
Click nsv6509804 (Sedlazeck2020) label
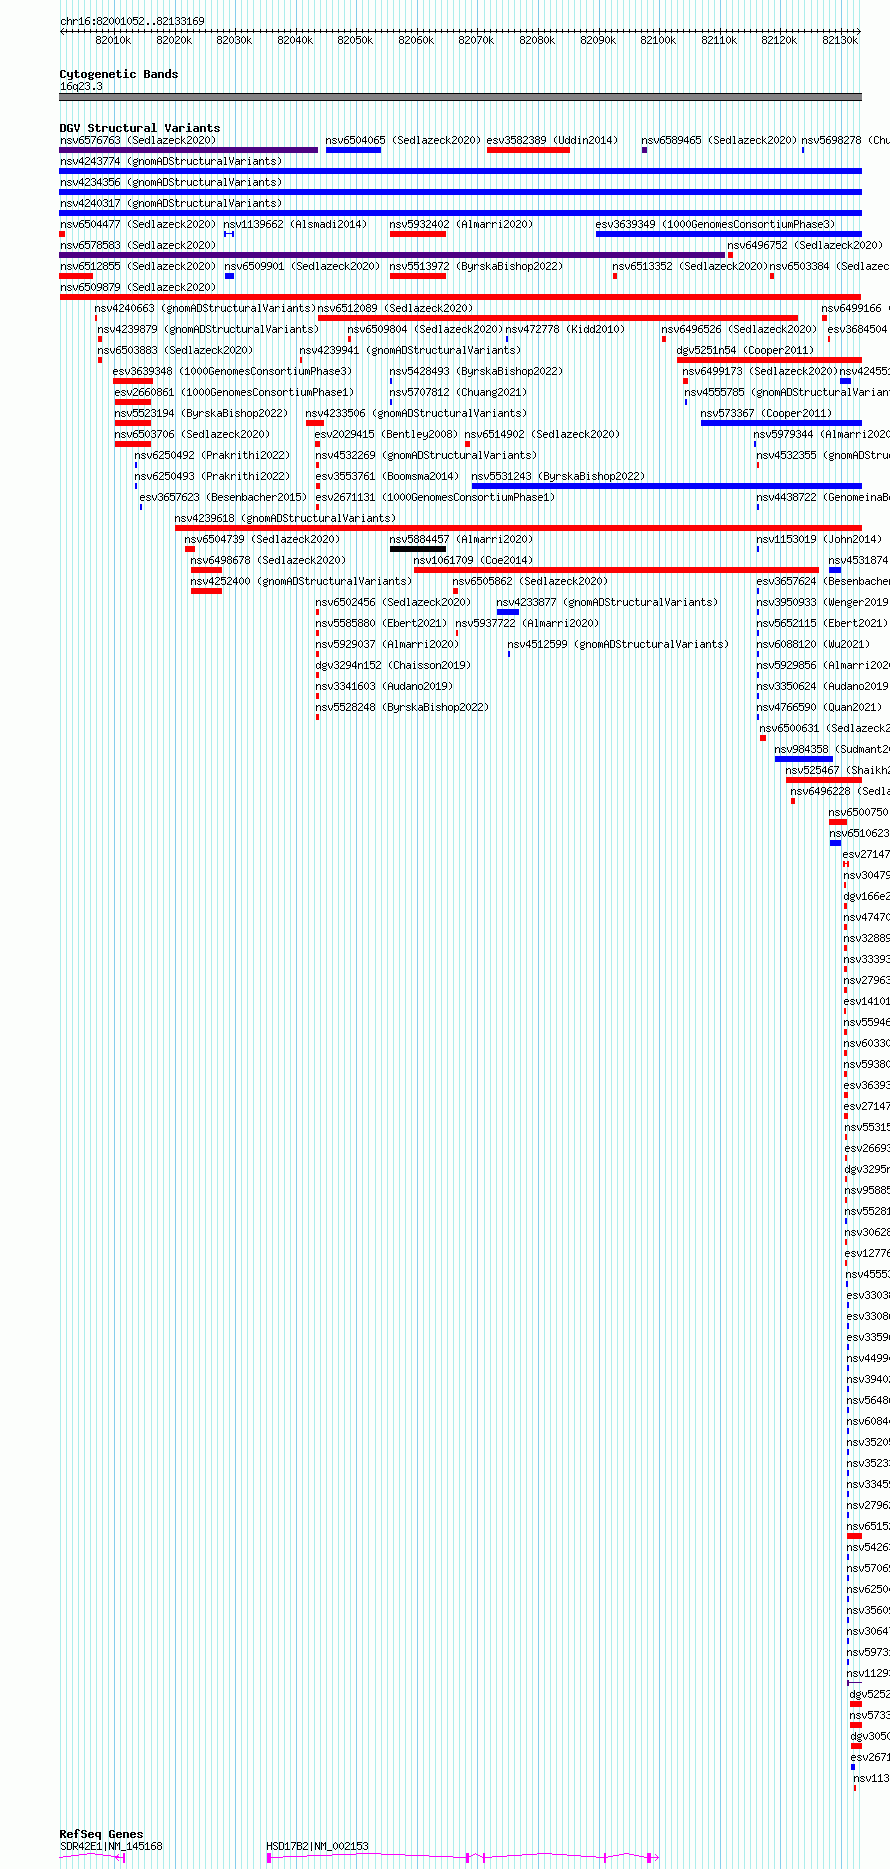click(425, 329)
